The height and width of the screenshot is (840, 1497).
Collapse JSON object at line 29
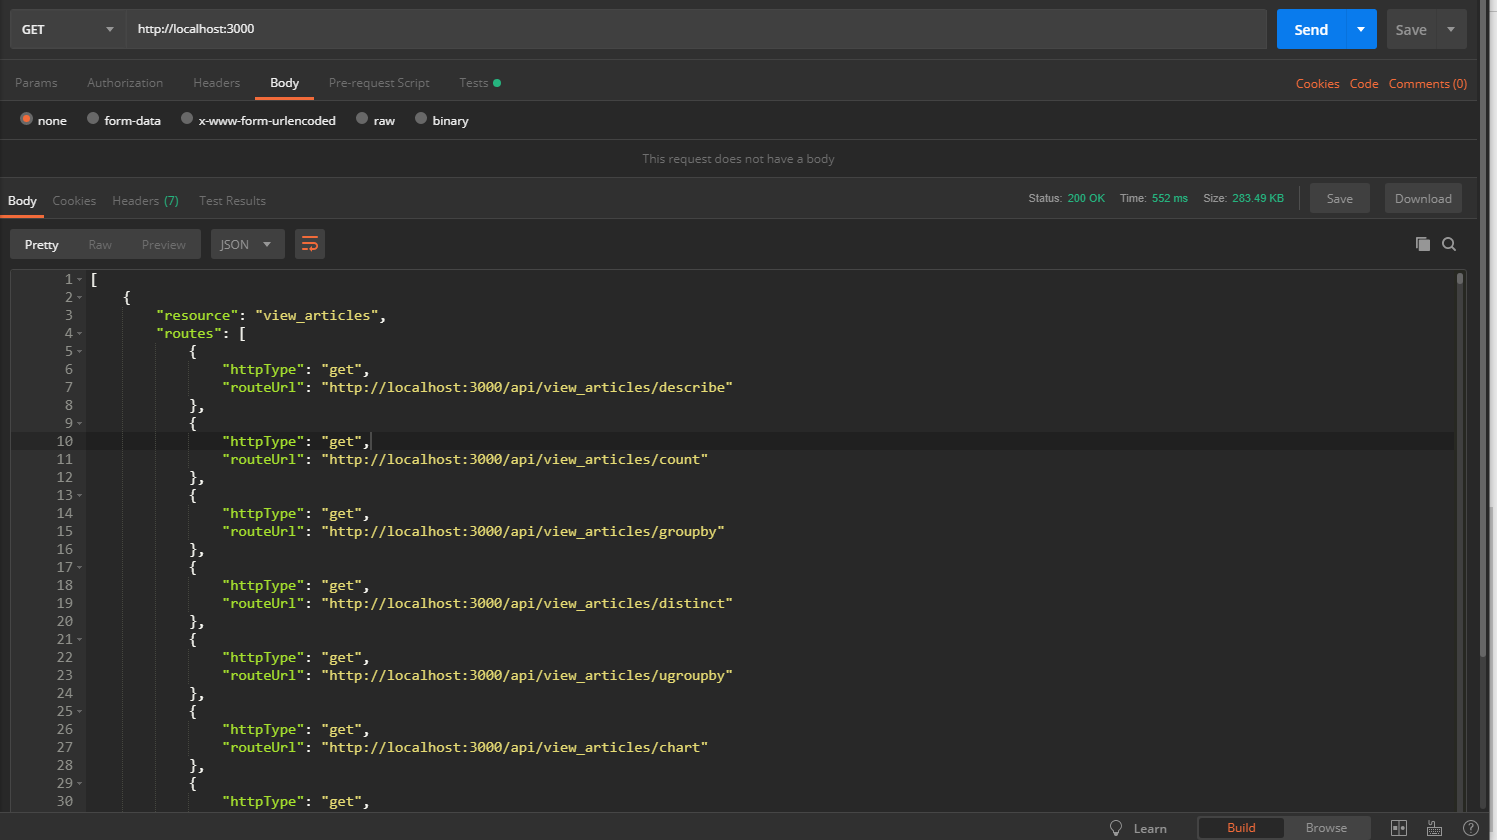click(x=80, y=784)
